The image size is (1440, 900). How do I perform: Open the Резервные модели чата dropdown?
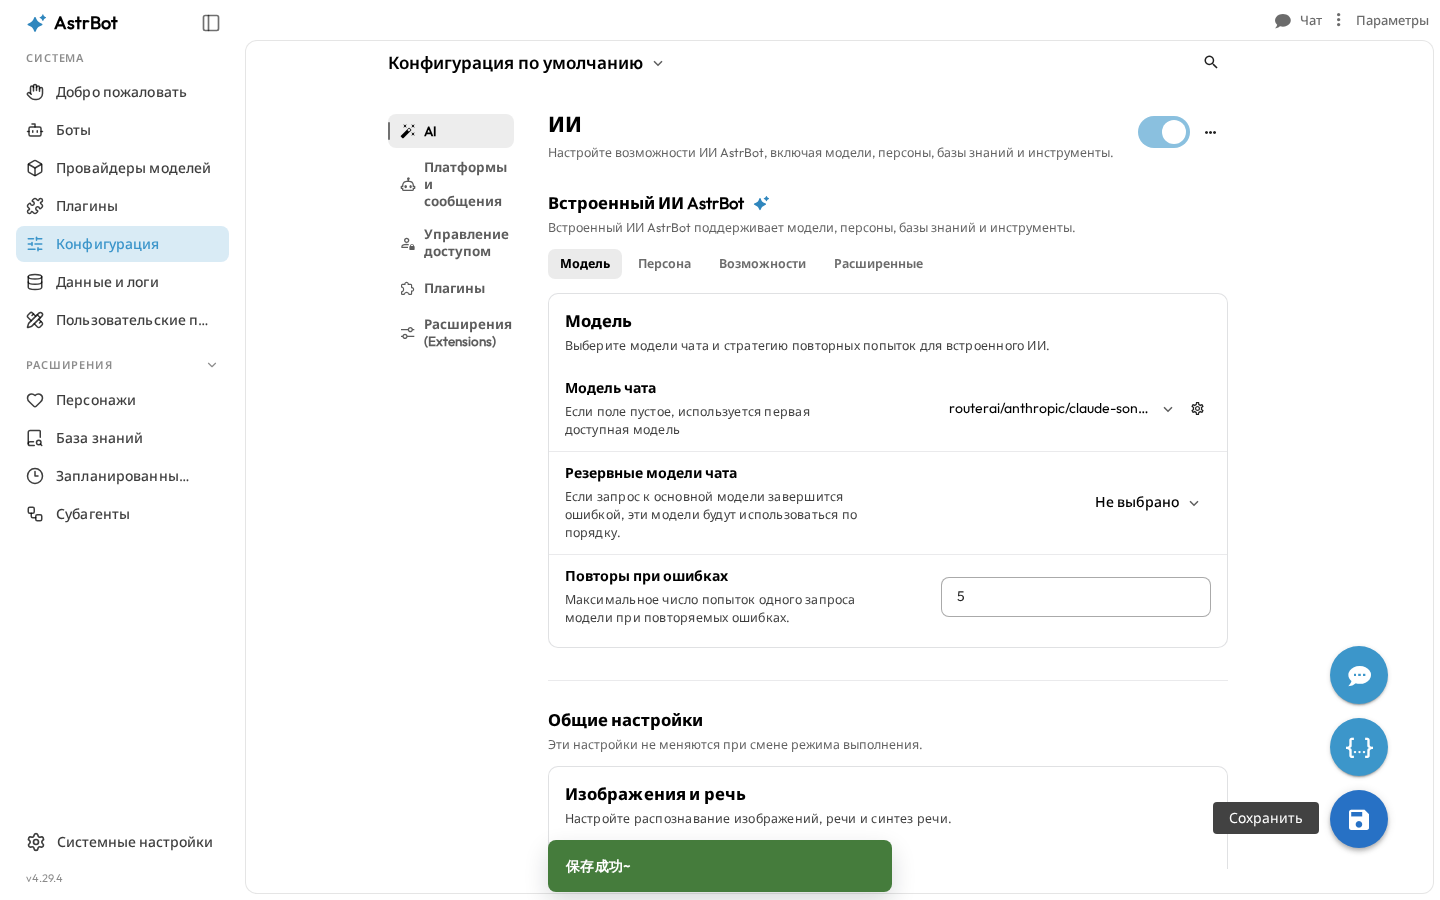point(1147,503)
